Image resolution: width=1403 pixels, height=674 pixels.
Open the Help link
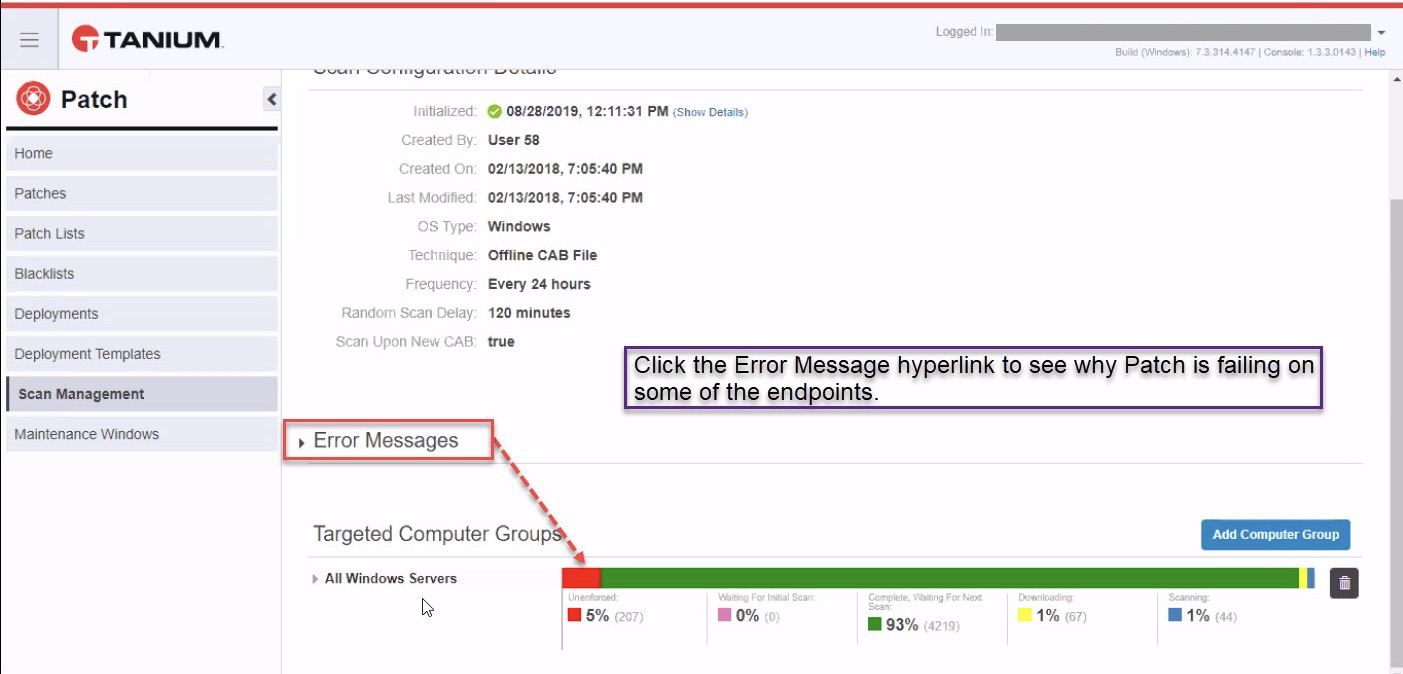tap(1375, 52)
